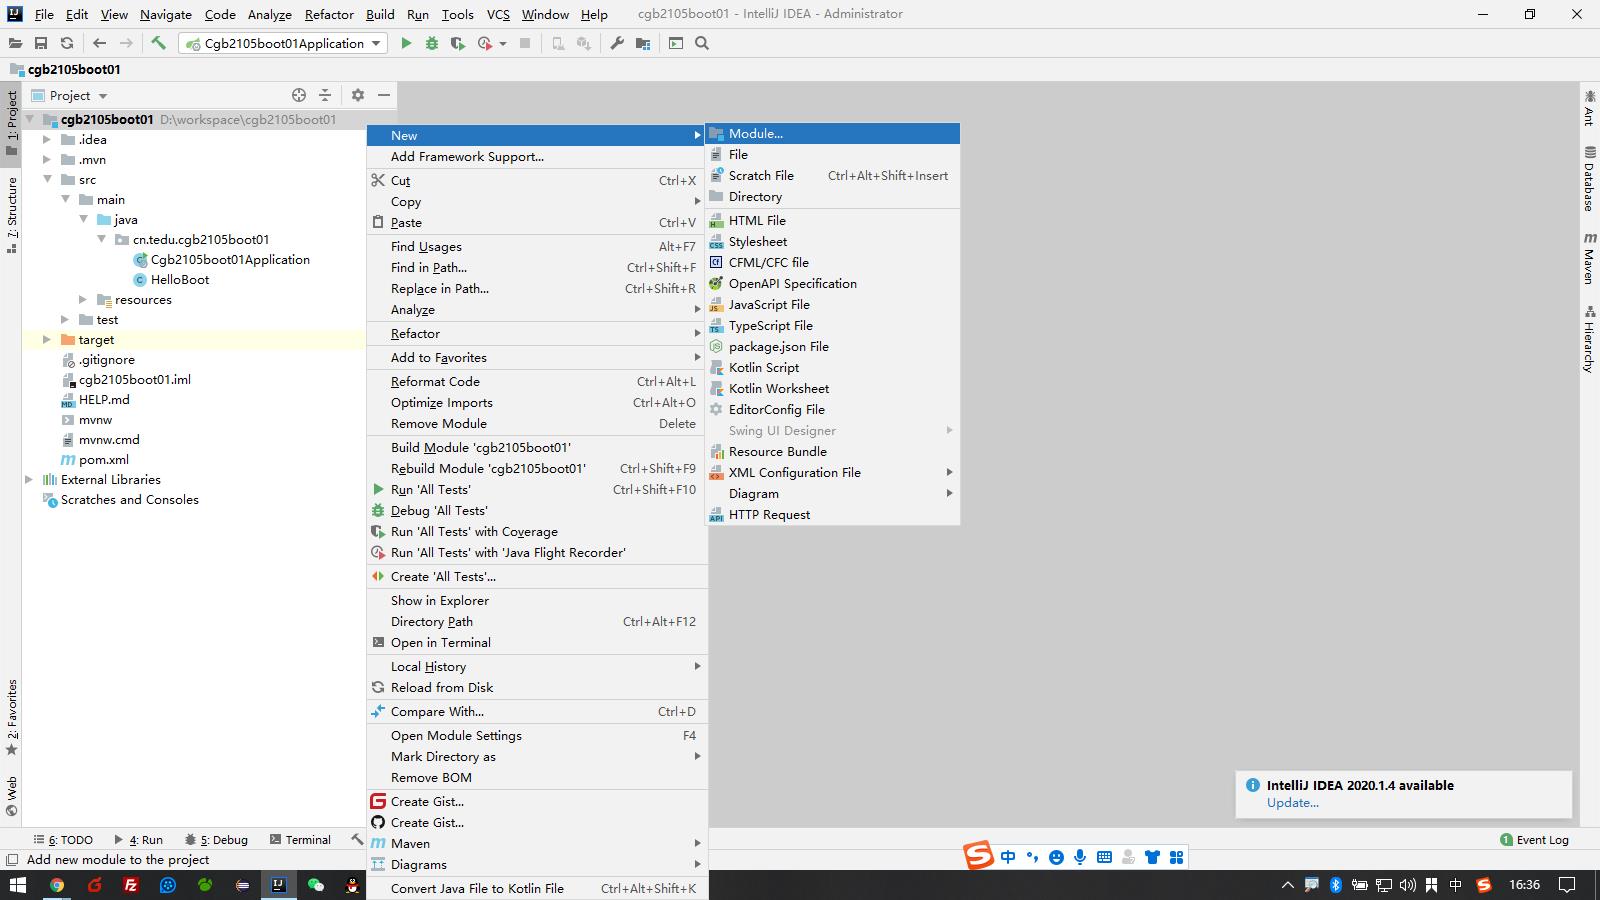Select XML Configuration File submenu entry
Viewport: 1600px width, 900px height.
[833, 473]
